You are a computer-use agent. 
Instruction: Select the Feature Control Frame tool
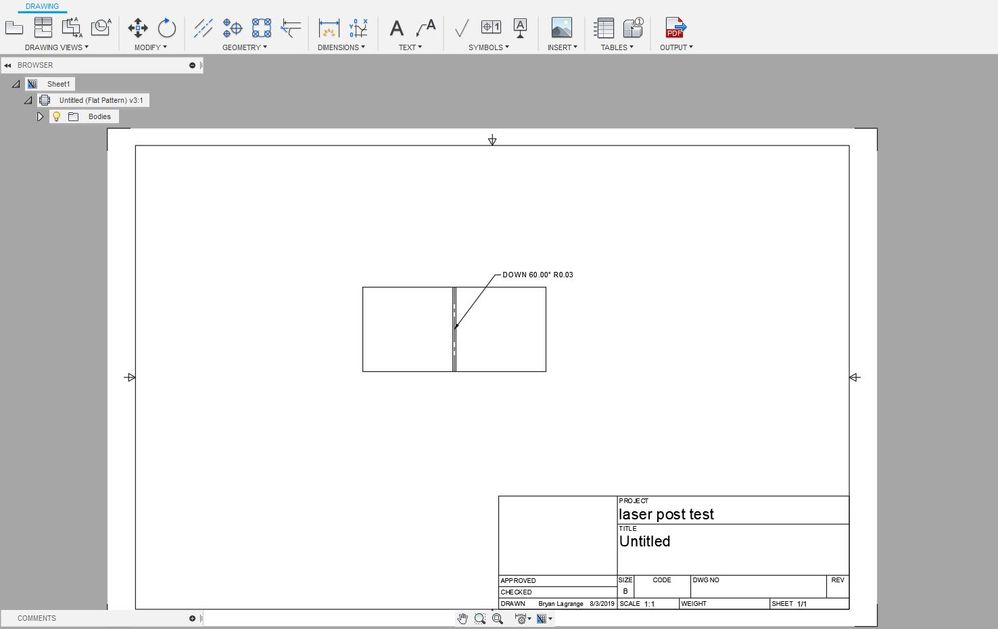[491, 27]
